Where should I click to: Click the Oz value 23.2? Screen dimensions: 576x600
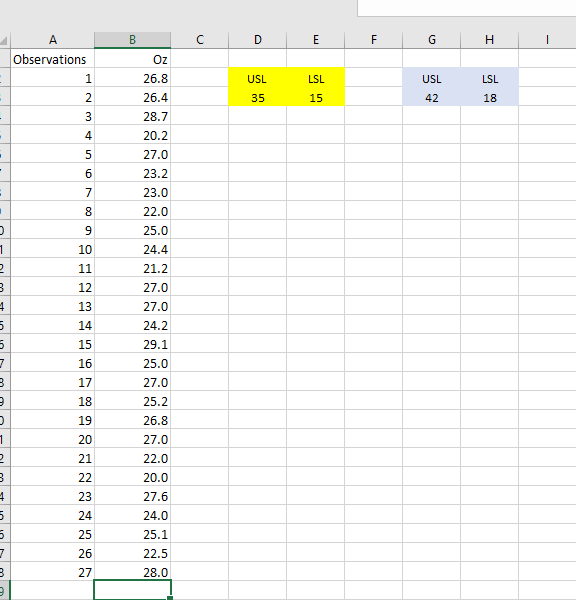(132, 173)
